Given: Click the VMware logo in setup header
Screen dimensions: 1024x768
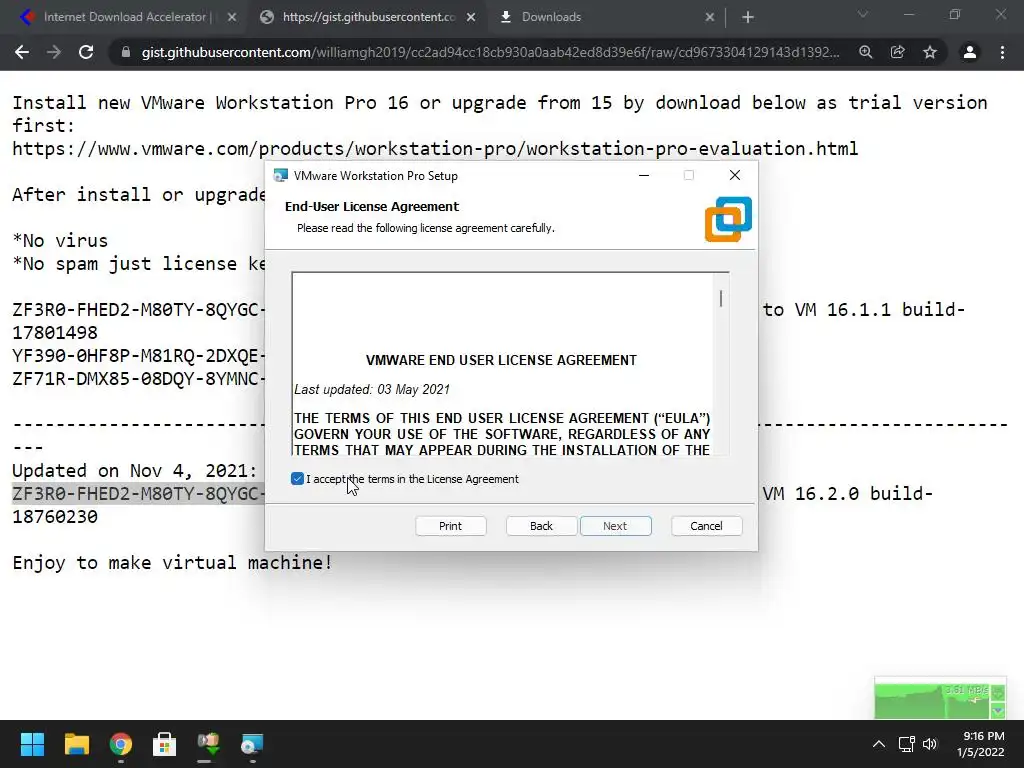Looking at the screenshot, I should pos(728,219).
